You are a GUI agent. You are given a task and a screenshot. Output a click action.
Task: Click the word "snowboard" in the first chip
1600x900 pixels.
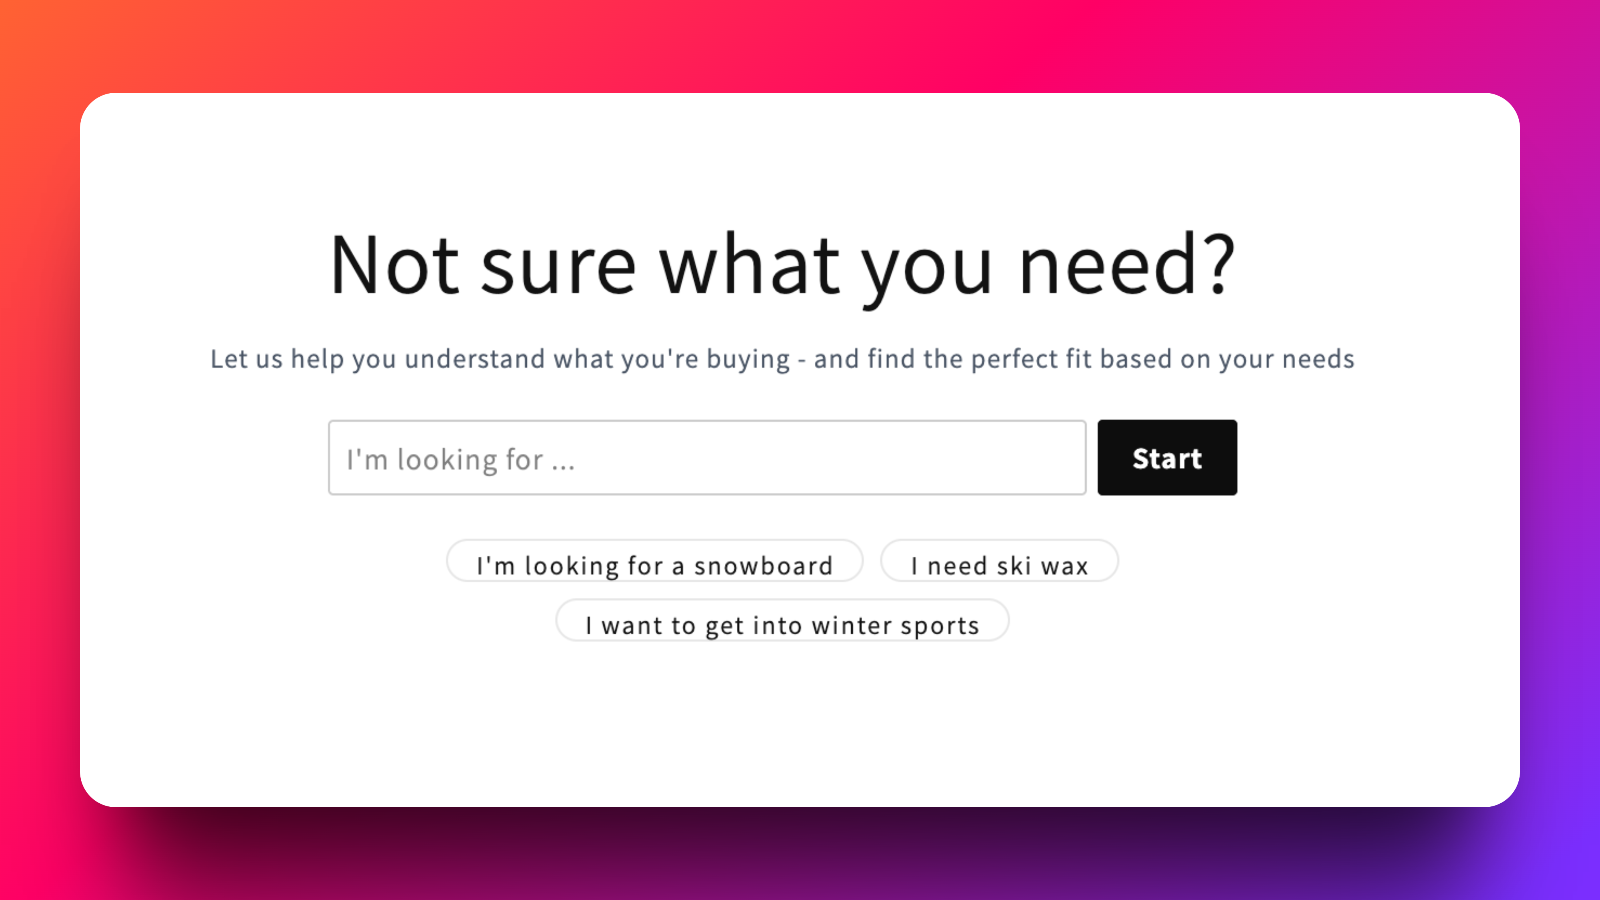(x=763, y=566)
